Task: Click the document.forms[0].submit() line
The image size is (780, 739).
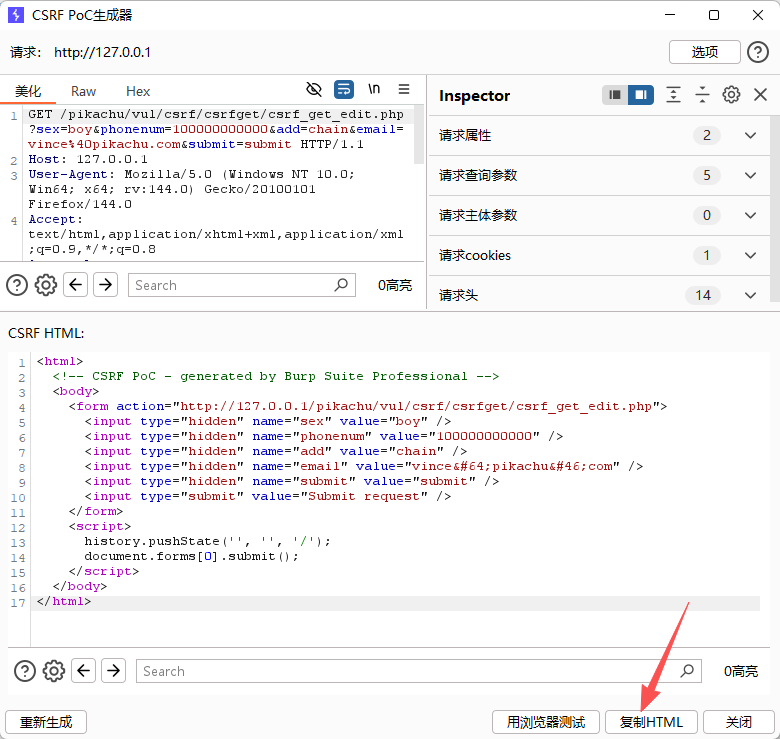Action: coord(192,556)
